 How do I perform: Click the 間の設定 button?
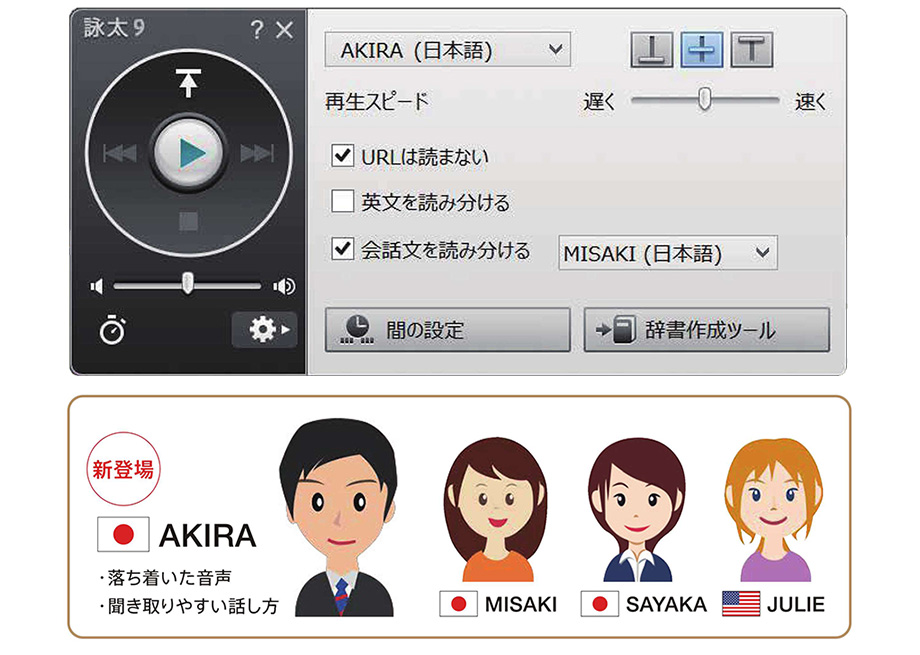point(447,330)
